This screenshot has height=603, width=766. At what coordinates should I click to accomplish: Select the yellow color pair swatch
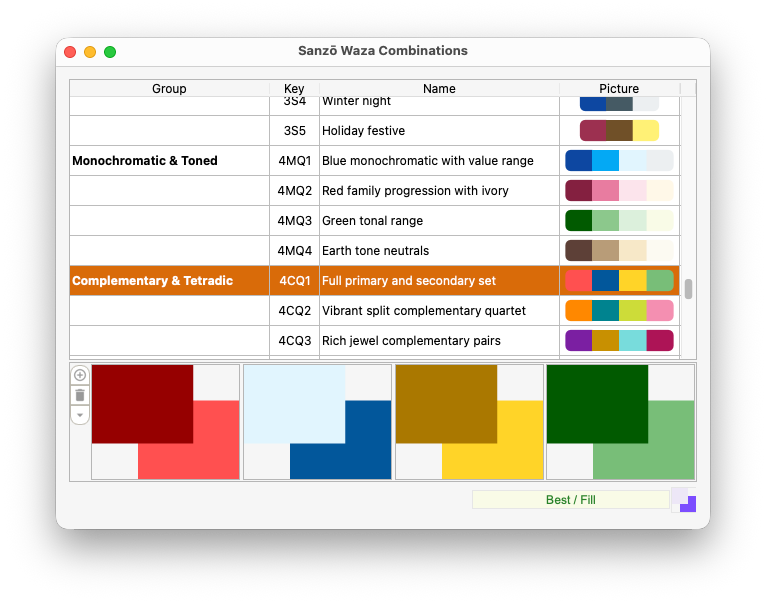tap(469, 422)
